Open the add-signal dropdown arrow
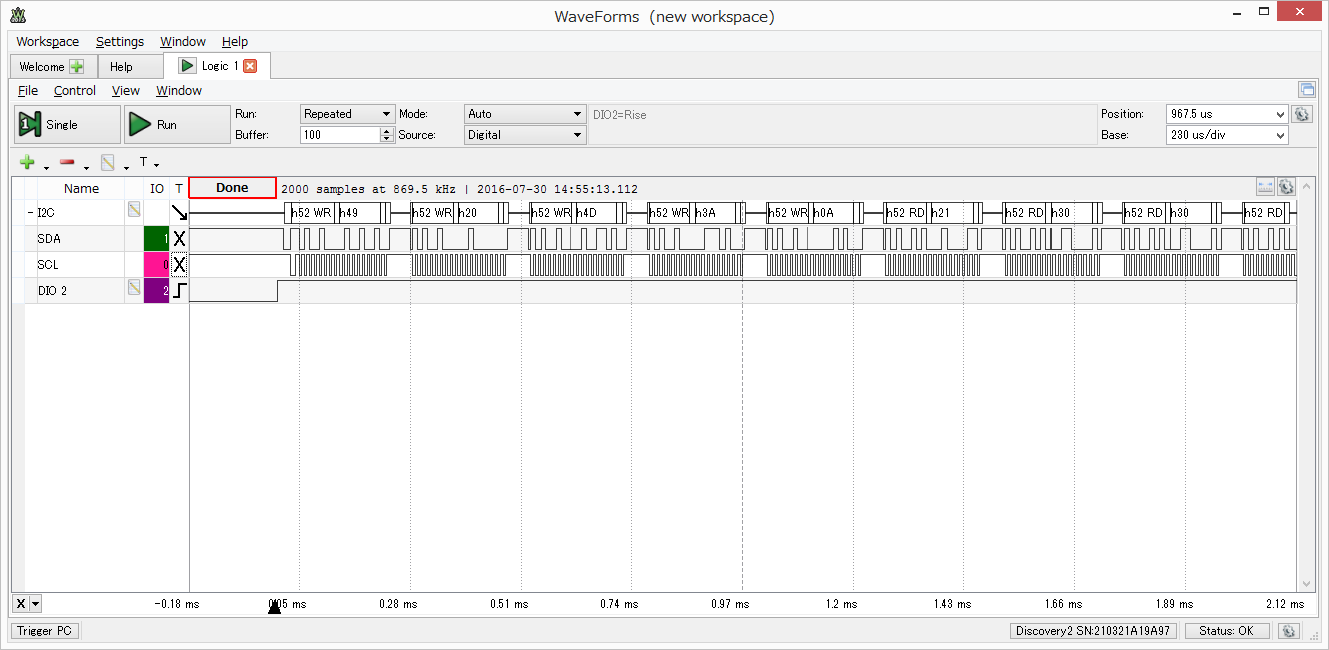The image size is (1329, 650). click(46, 167)
